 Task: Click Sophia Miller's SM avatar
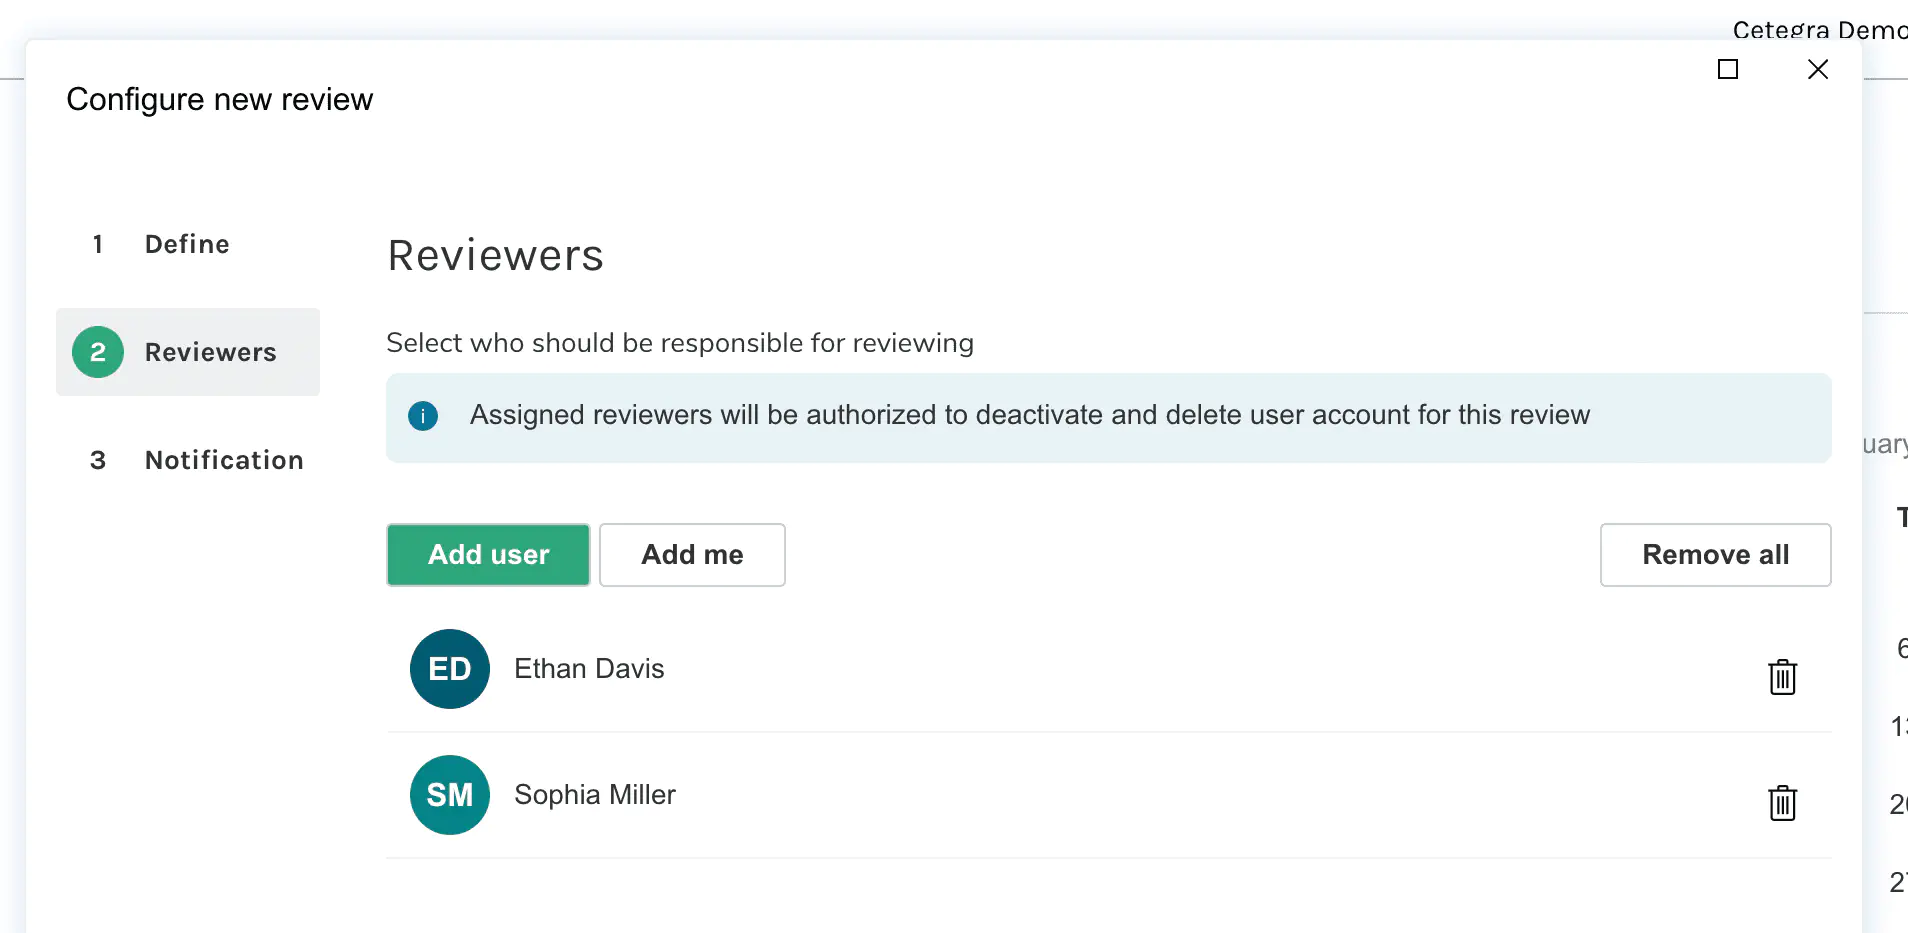(x=449, y=794)
